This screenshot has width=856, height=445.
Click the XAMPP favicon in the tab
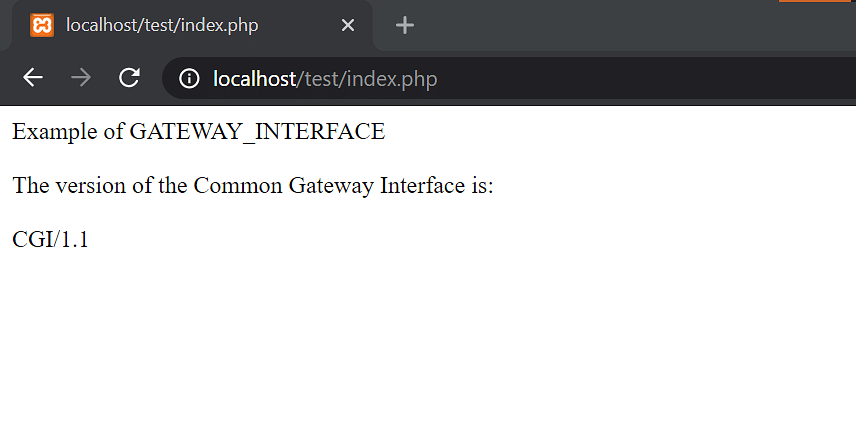coord(42,25)
